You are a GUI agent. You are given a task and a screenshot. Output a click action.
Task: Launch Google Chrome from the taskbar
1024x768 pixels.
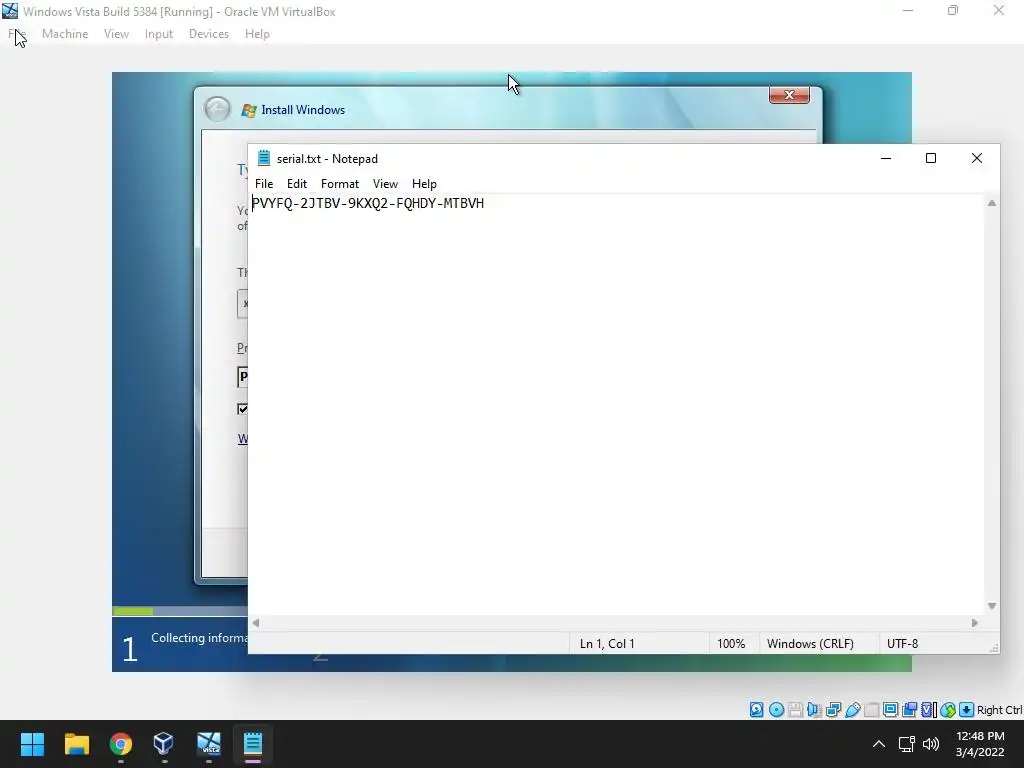coord(121,744)
